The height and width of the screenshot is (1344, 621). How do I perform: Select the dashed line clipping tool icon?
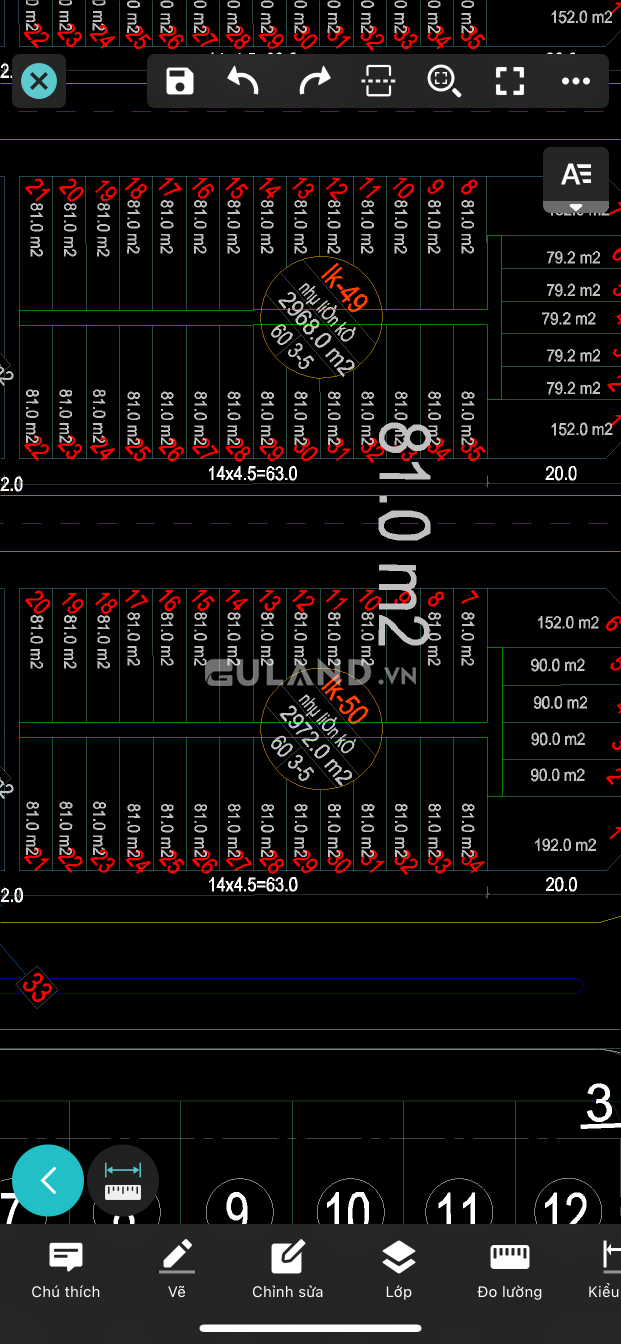click(x=378, y=81)
